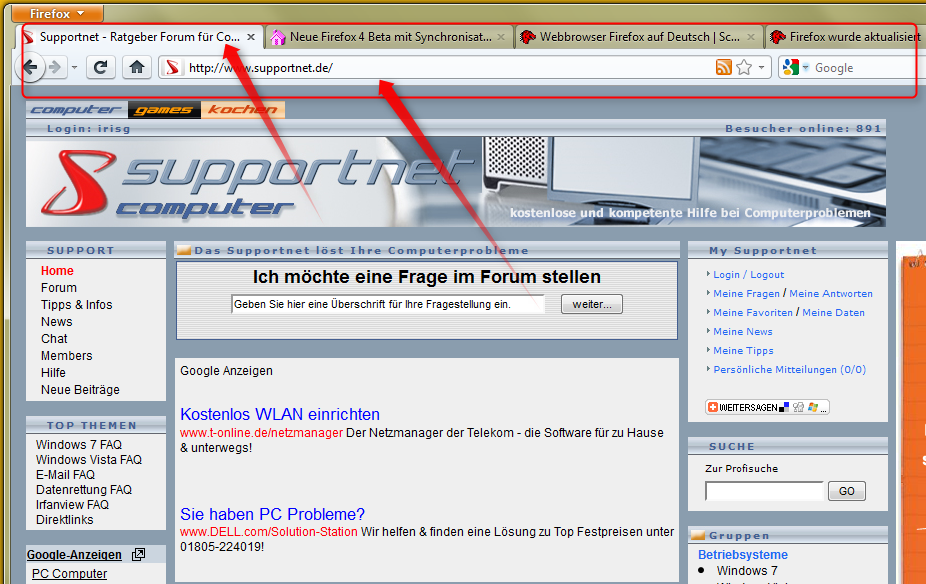The image size is (926, 584).
Task: Click the question headline input field
Action: [388, 304]
